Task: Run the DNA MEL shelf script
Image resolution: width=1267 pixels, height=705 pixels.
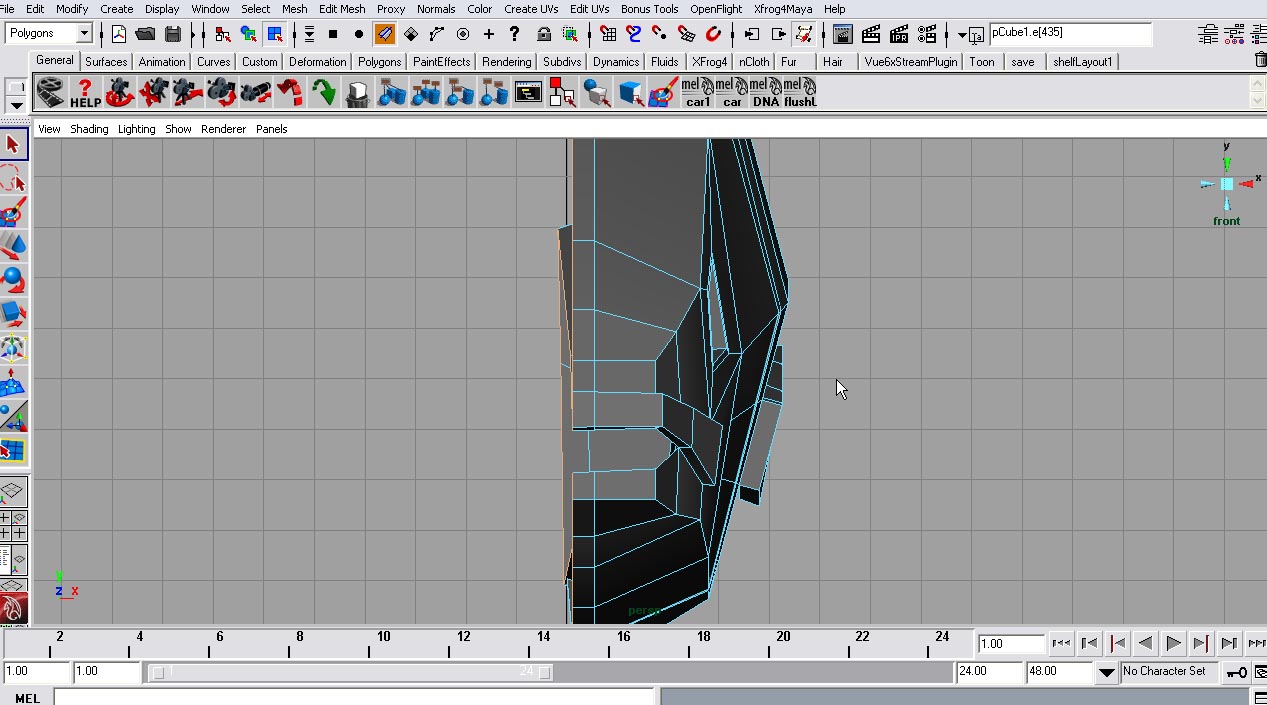Action: coord(765,94)
